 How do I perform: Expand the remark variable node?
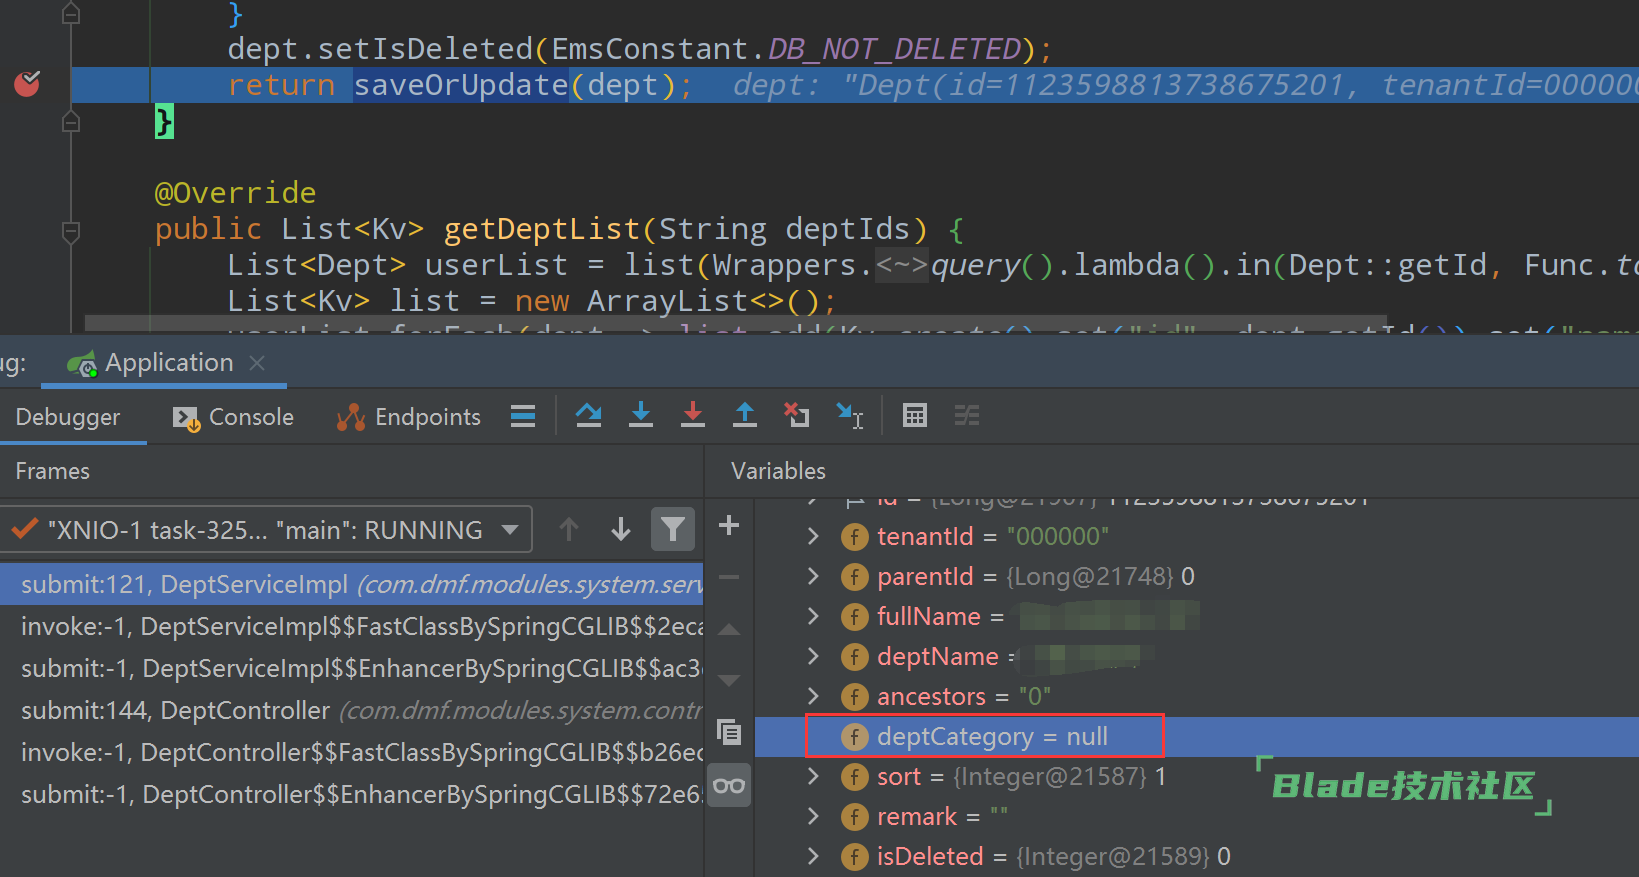(813, 816)
